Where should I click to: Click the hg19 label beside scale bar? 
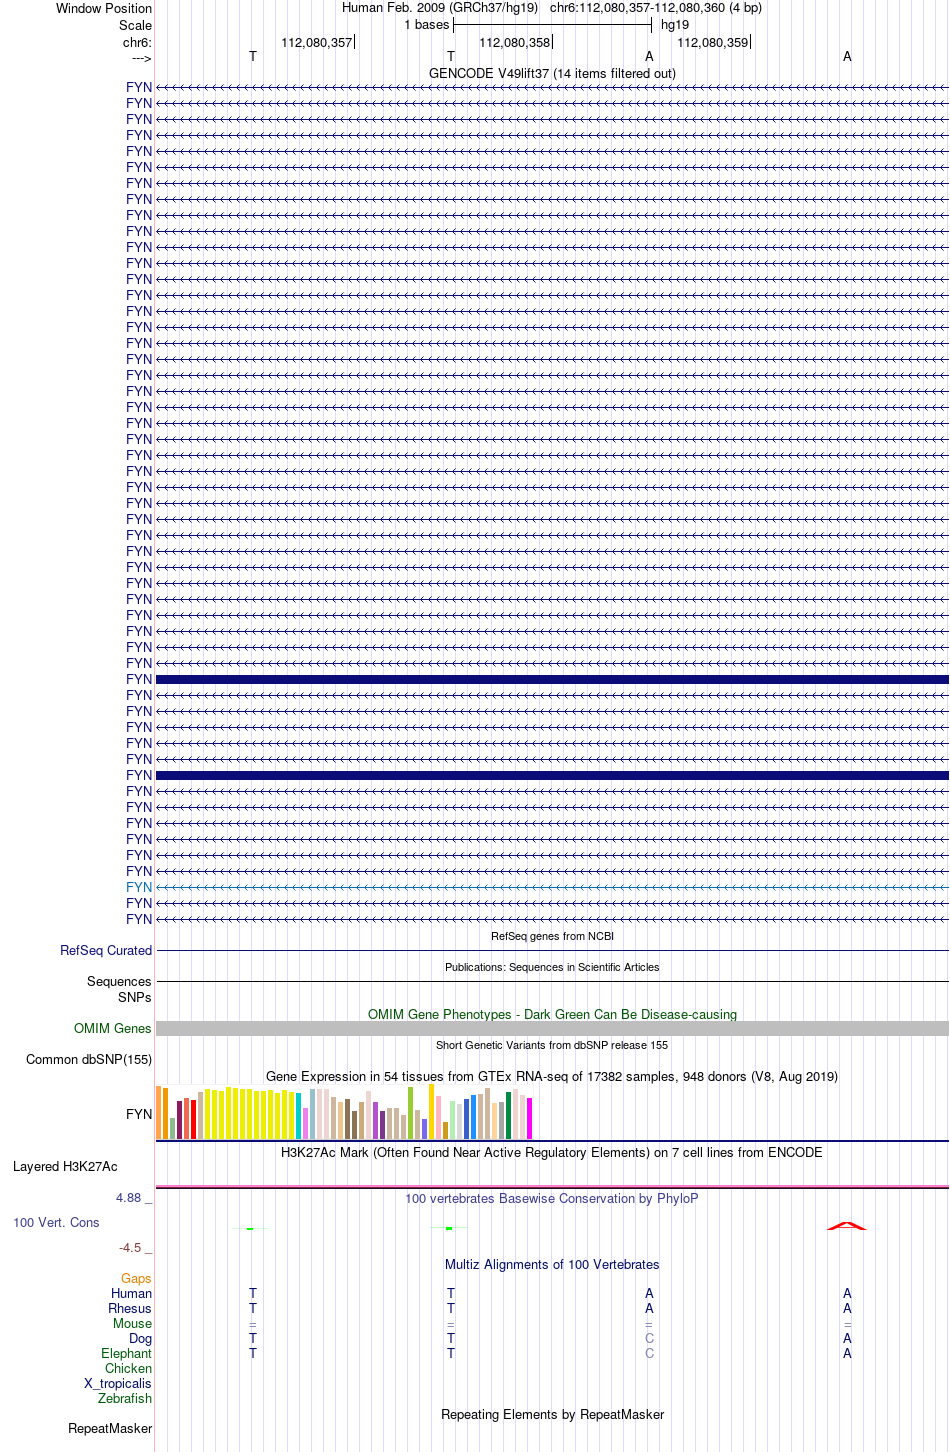click(675, 25)
